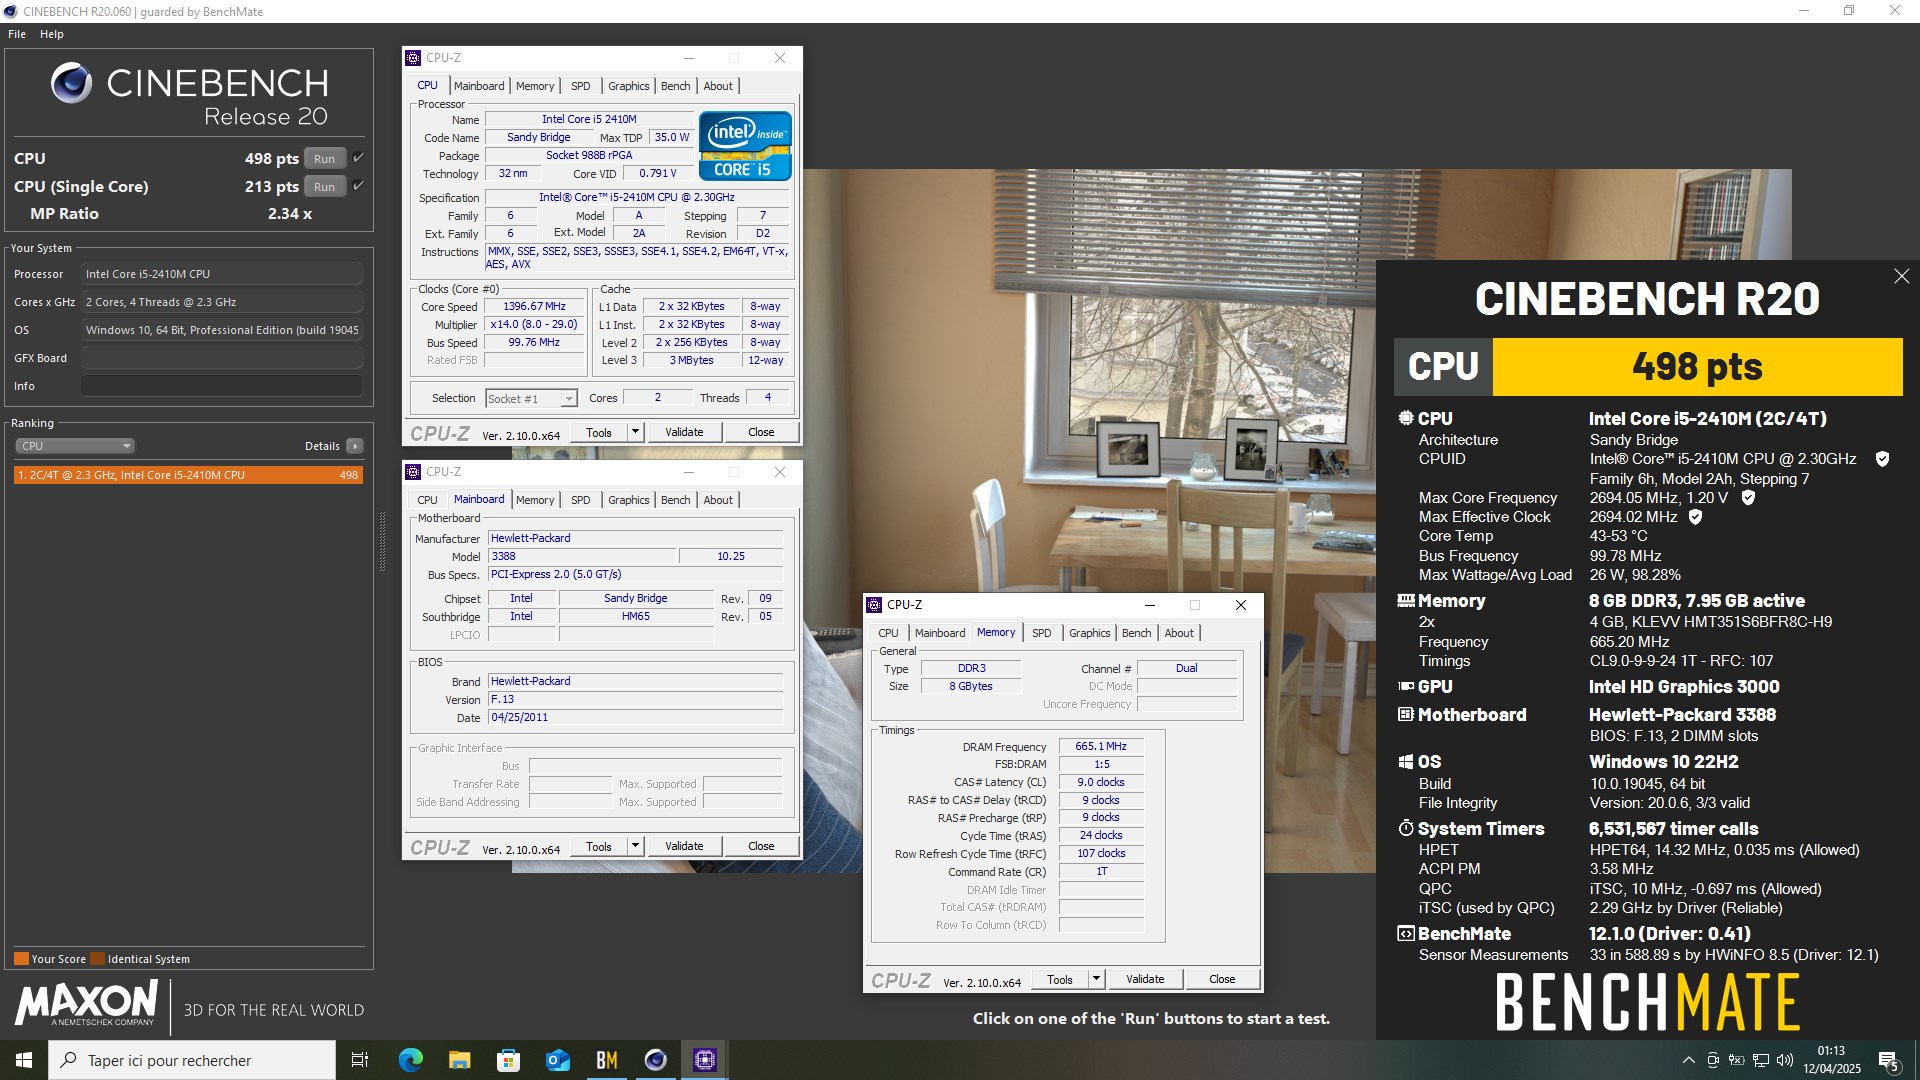Open Memory tab in Mainboard CPU-Z window

pyautogui.click(x=535, y=500)
